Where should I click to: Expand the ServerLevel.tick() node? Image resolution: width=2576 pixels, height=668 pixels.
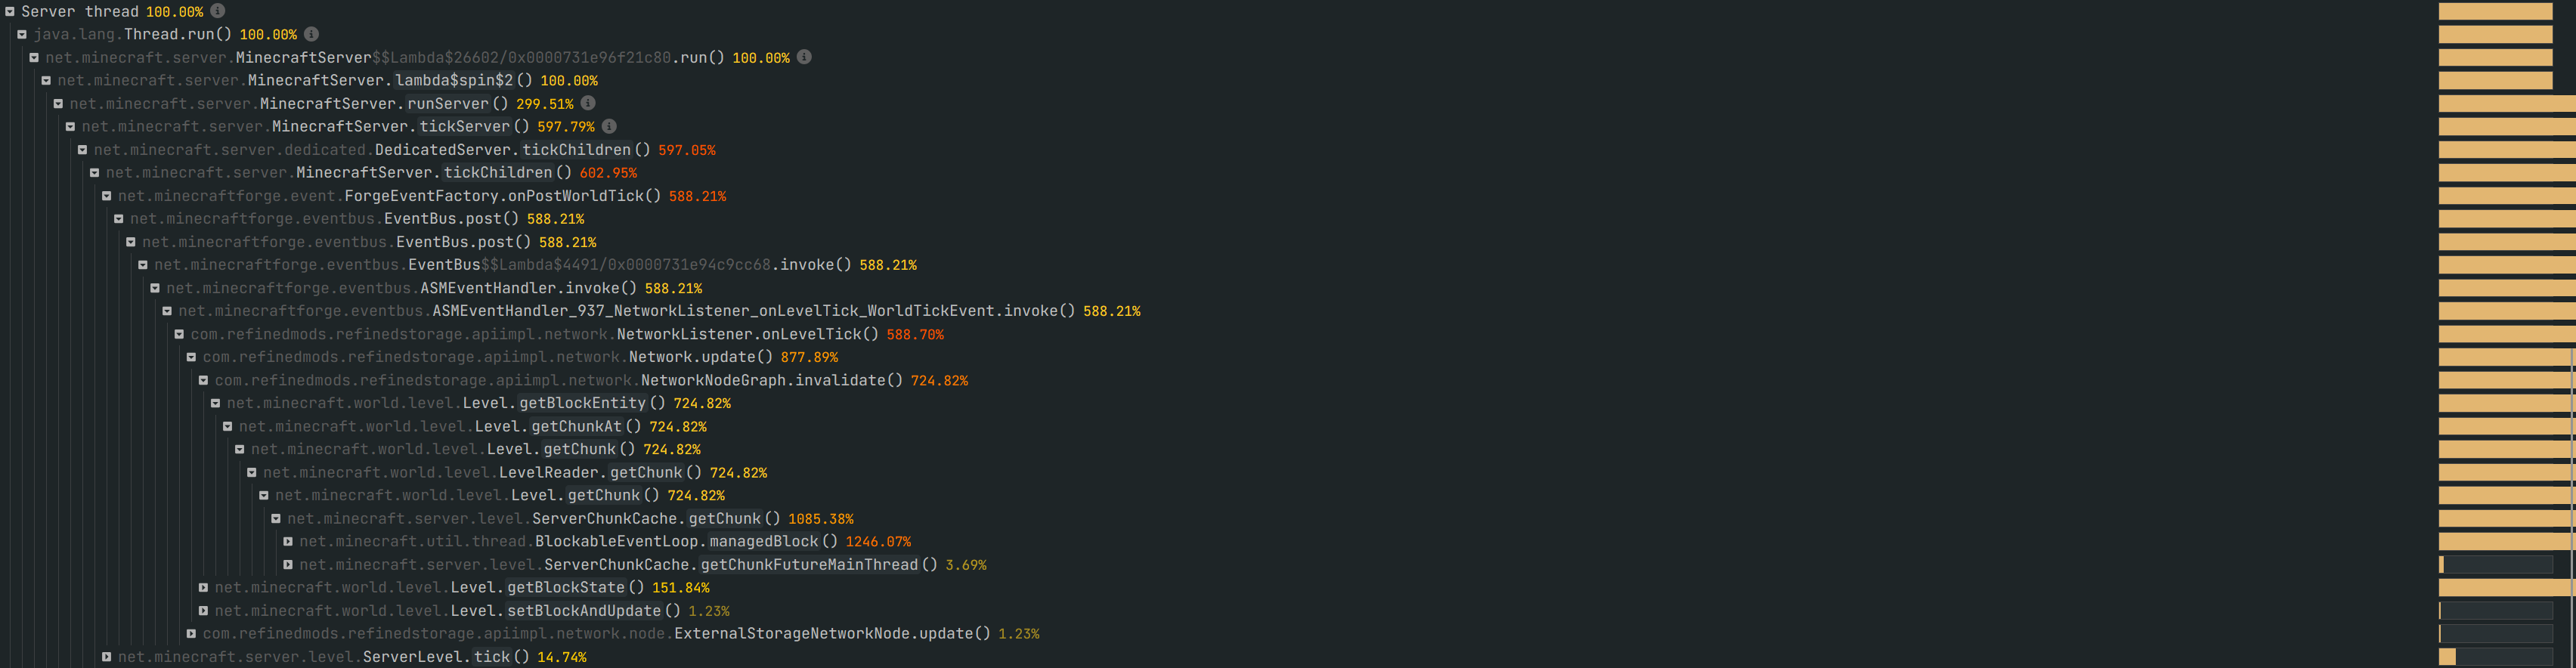106,657
